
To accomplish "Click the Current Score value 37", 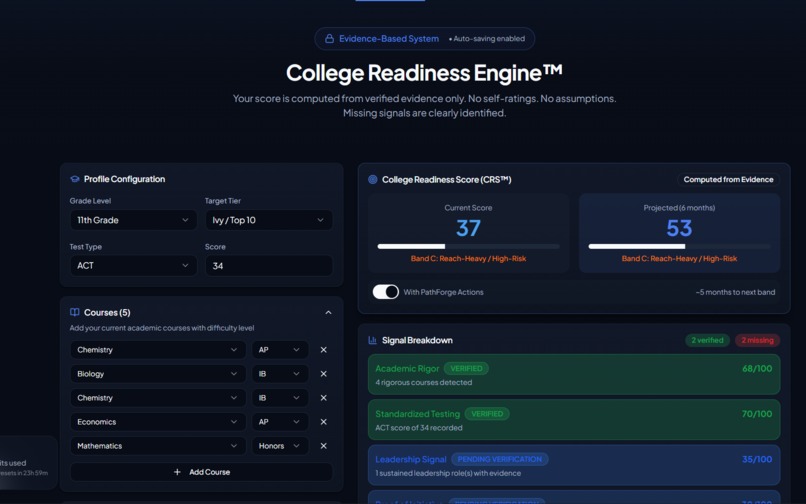I will pos(468,228).
